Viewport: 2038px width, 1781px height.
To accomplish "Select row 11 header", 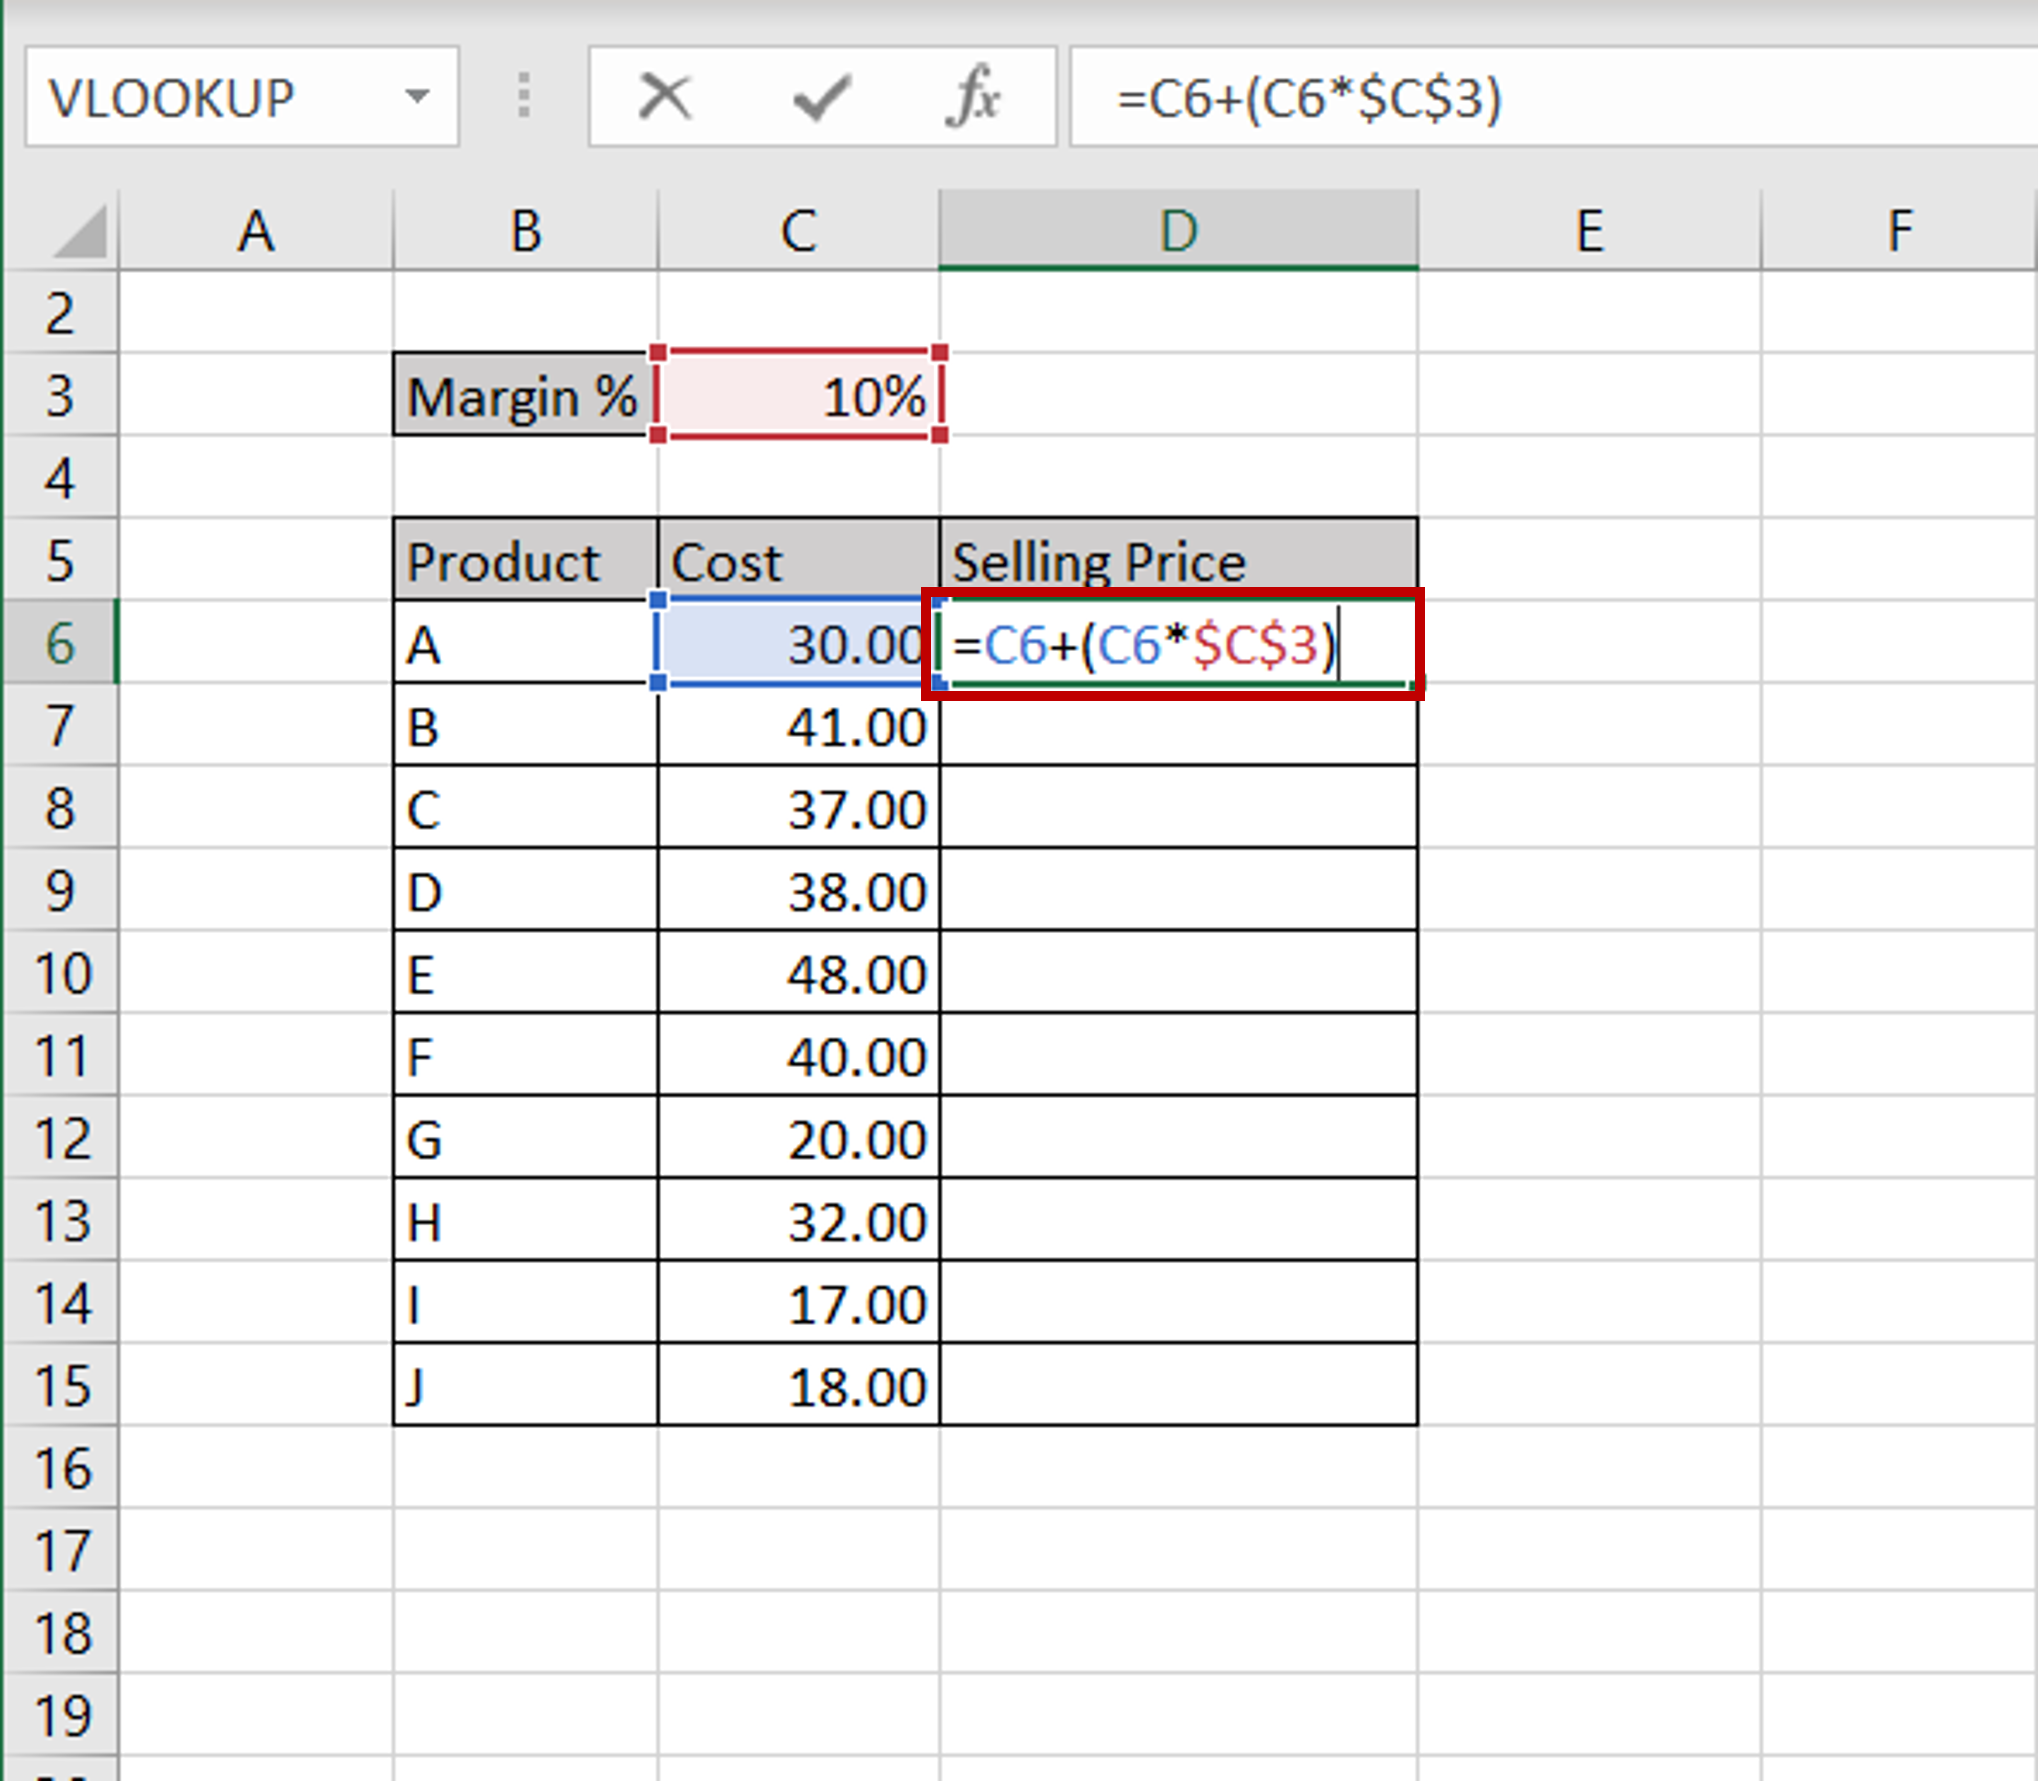I will tap(60, 1055).
